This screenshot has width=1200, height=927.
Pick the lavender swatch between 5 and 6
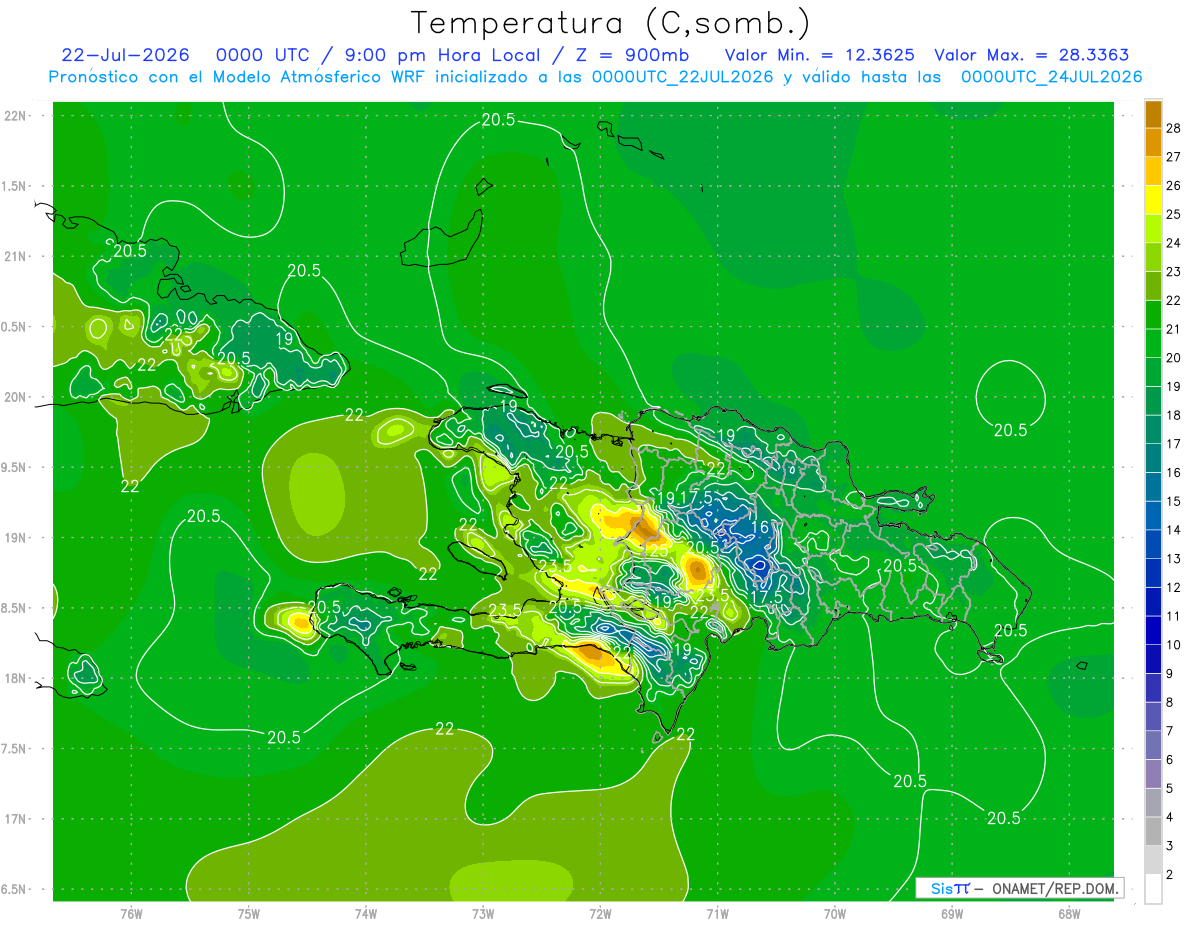[1153, 774]
